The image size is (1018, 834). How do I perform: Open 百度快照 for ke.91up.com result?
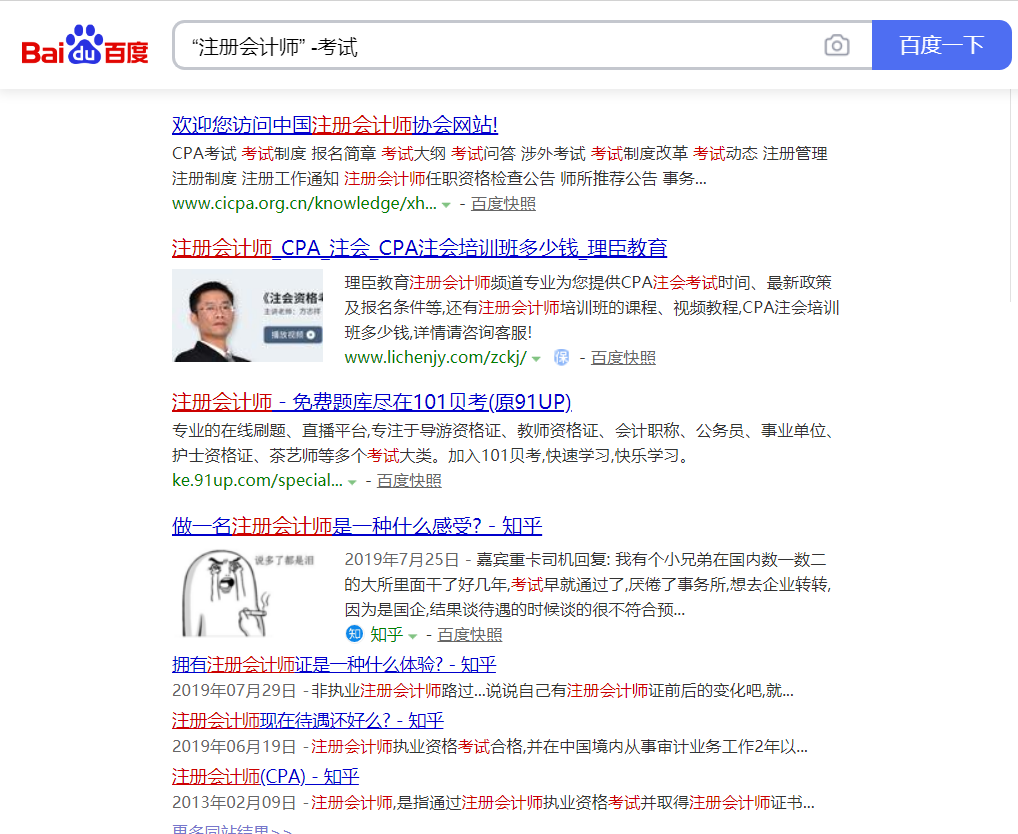[409, 481]
